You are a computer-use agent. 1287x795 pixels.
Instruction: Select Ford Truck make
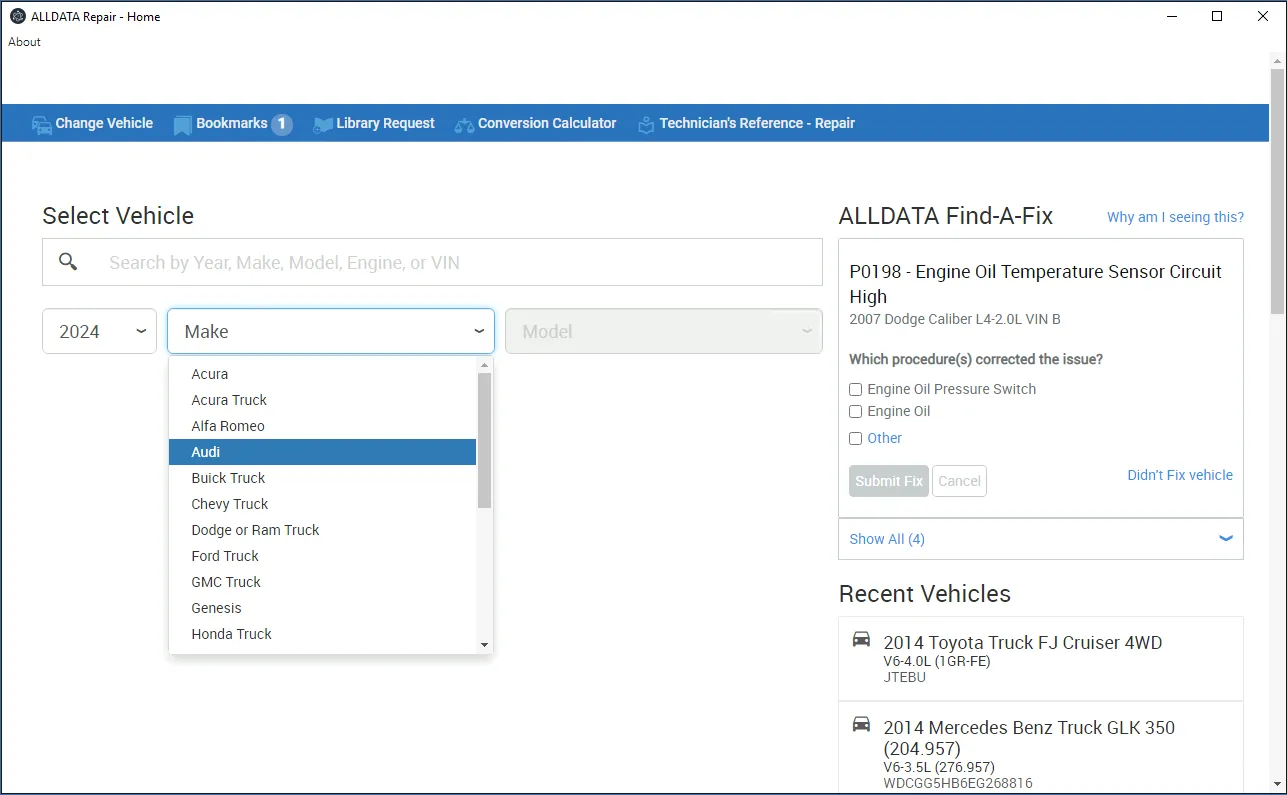coord(322,556)
